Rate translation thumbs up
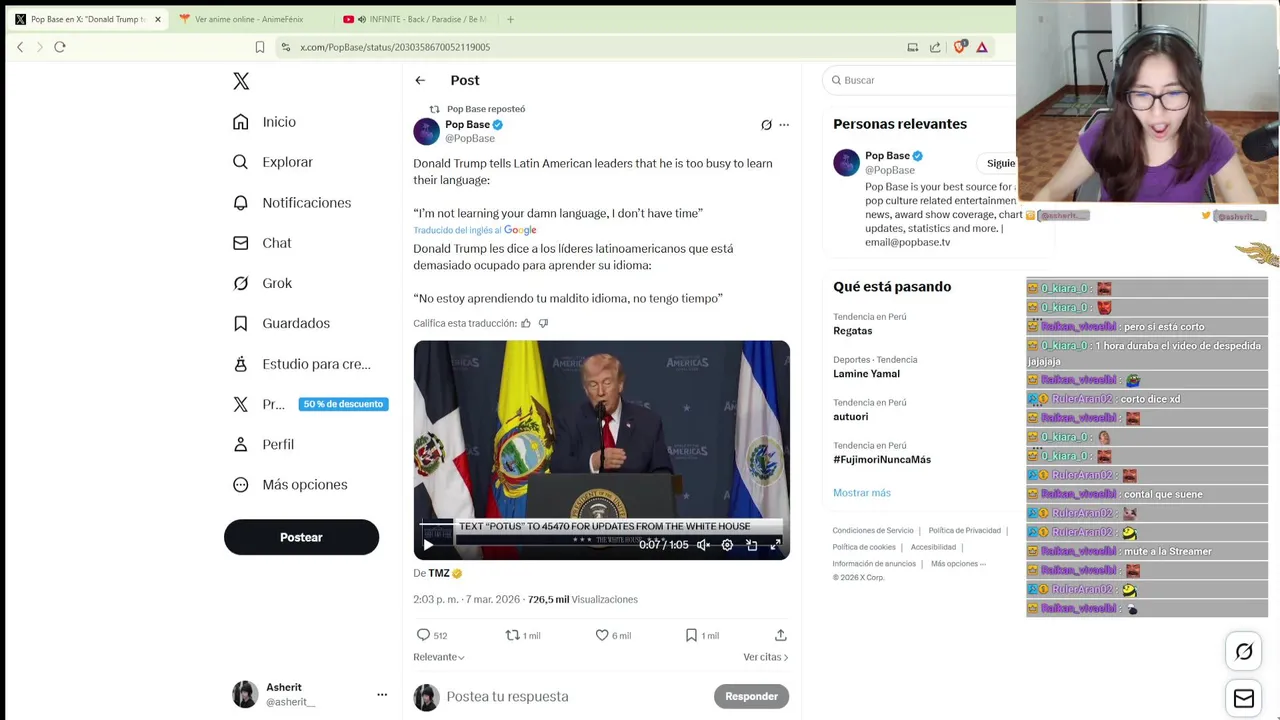Viewport: 1280px width, 720px height. 526,323
